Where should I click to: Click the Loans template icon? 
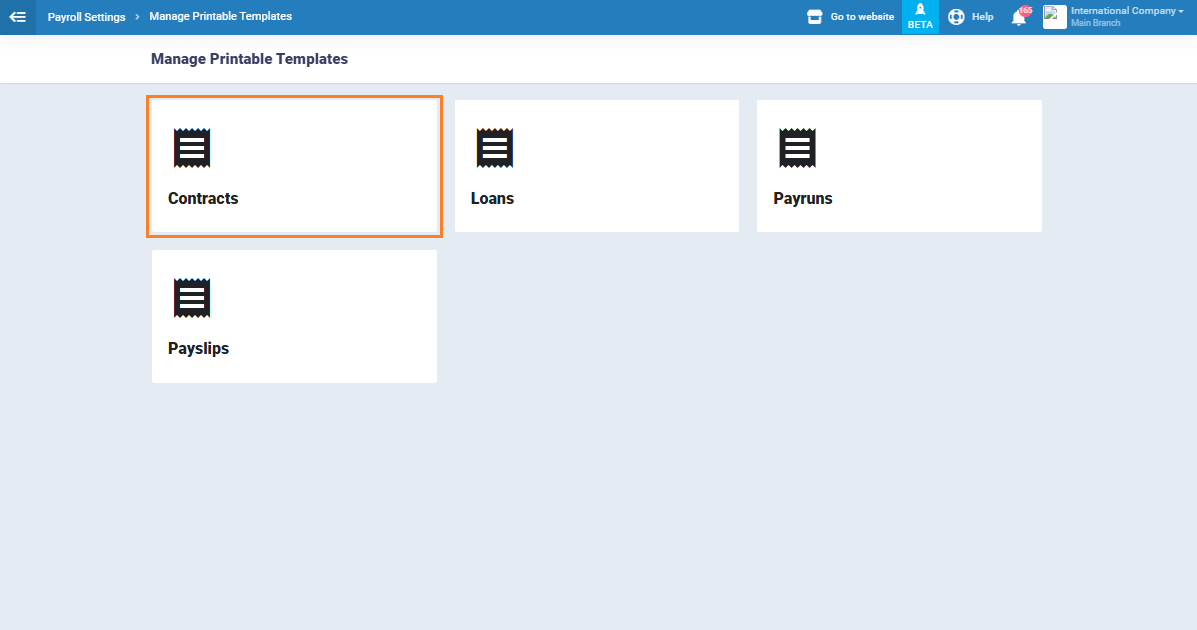(495, 148)
